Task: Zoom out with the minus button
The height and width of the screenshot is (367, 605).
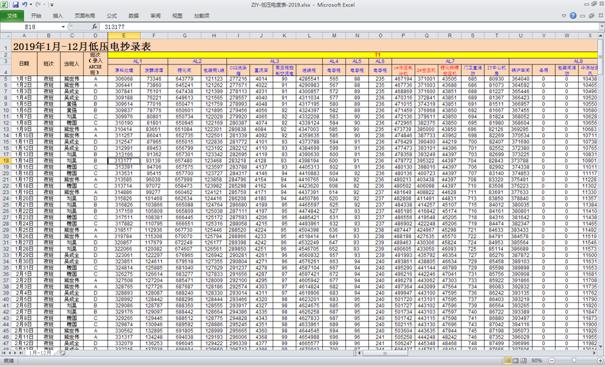Action: pos(552,361)
